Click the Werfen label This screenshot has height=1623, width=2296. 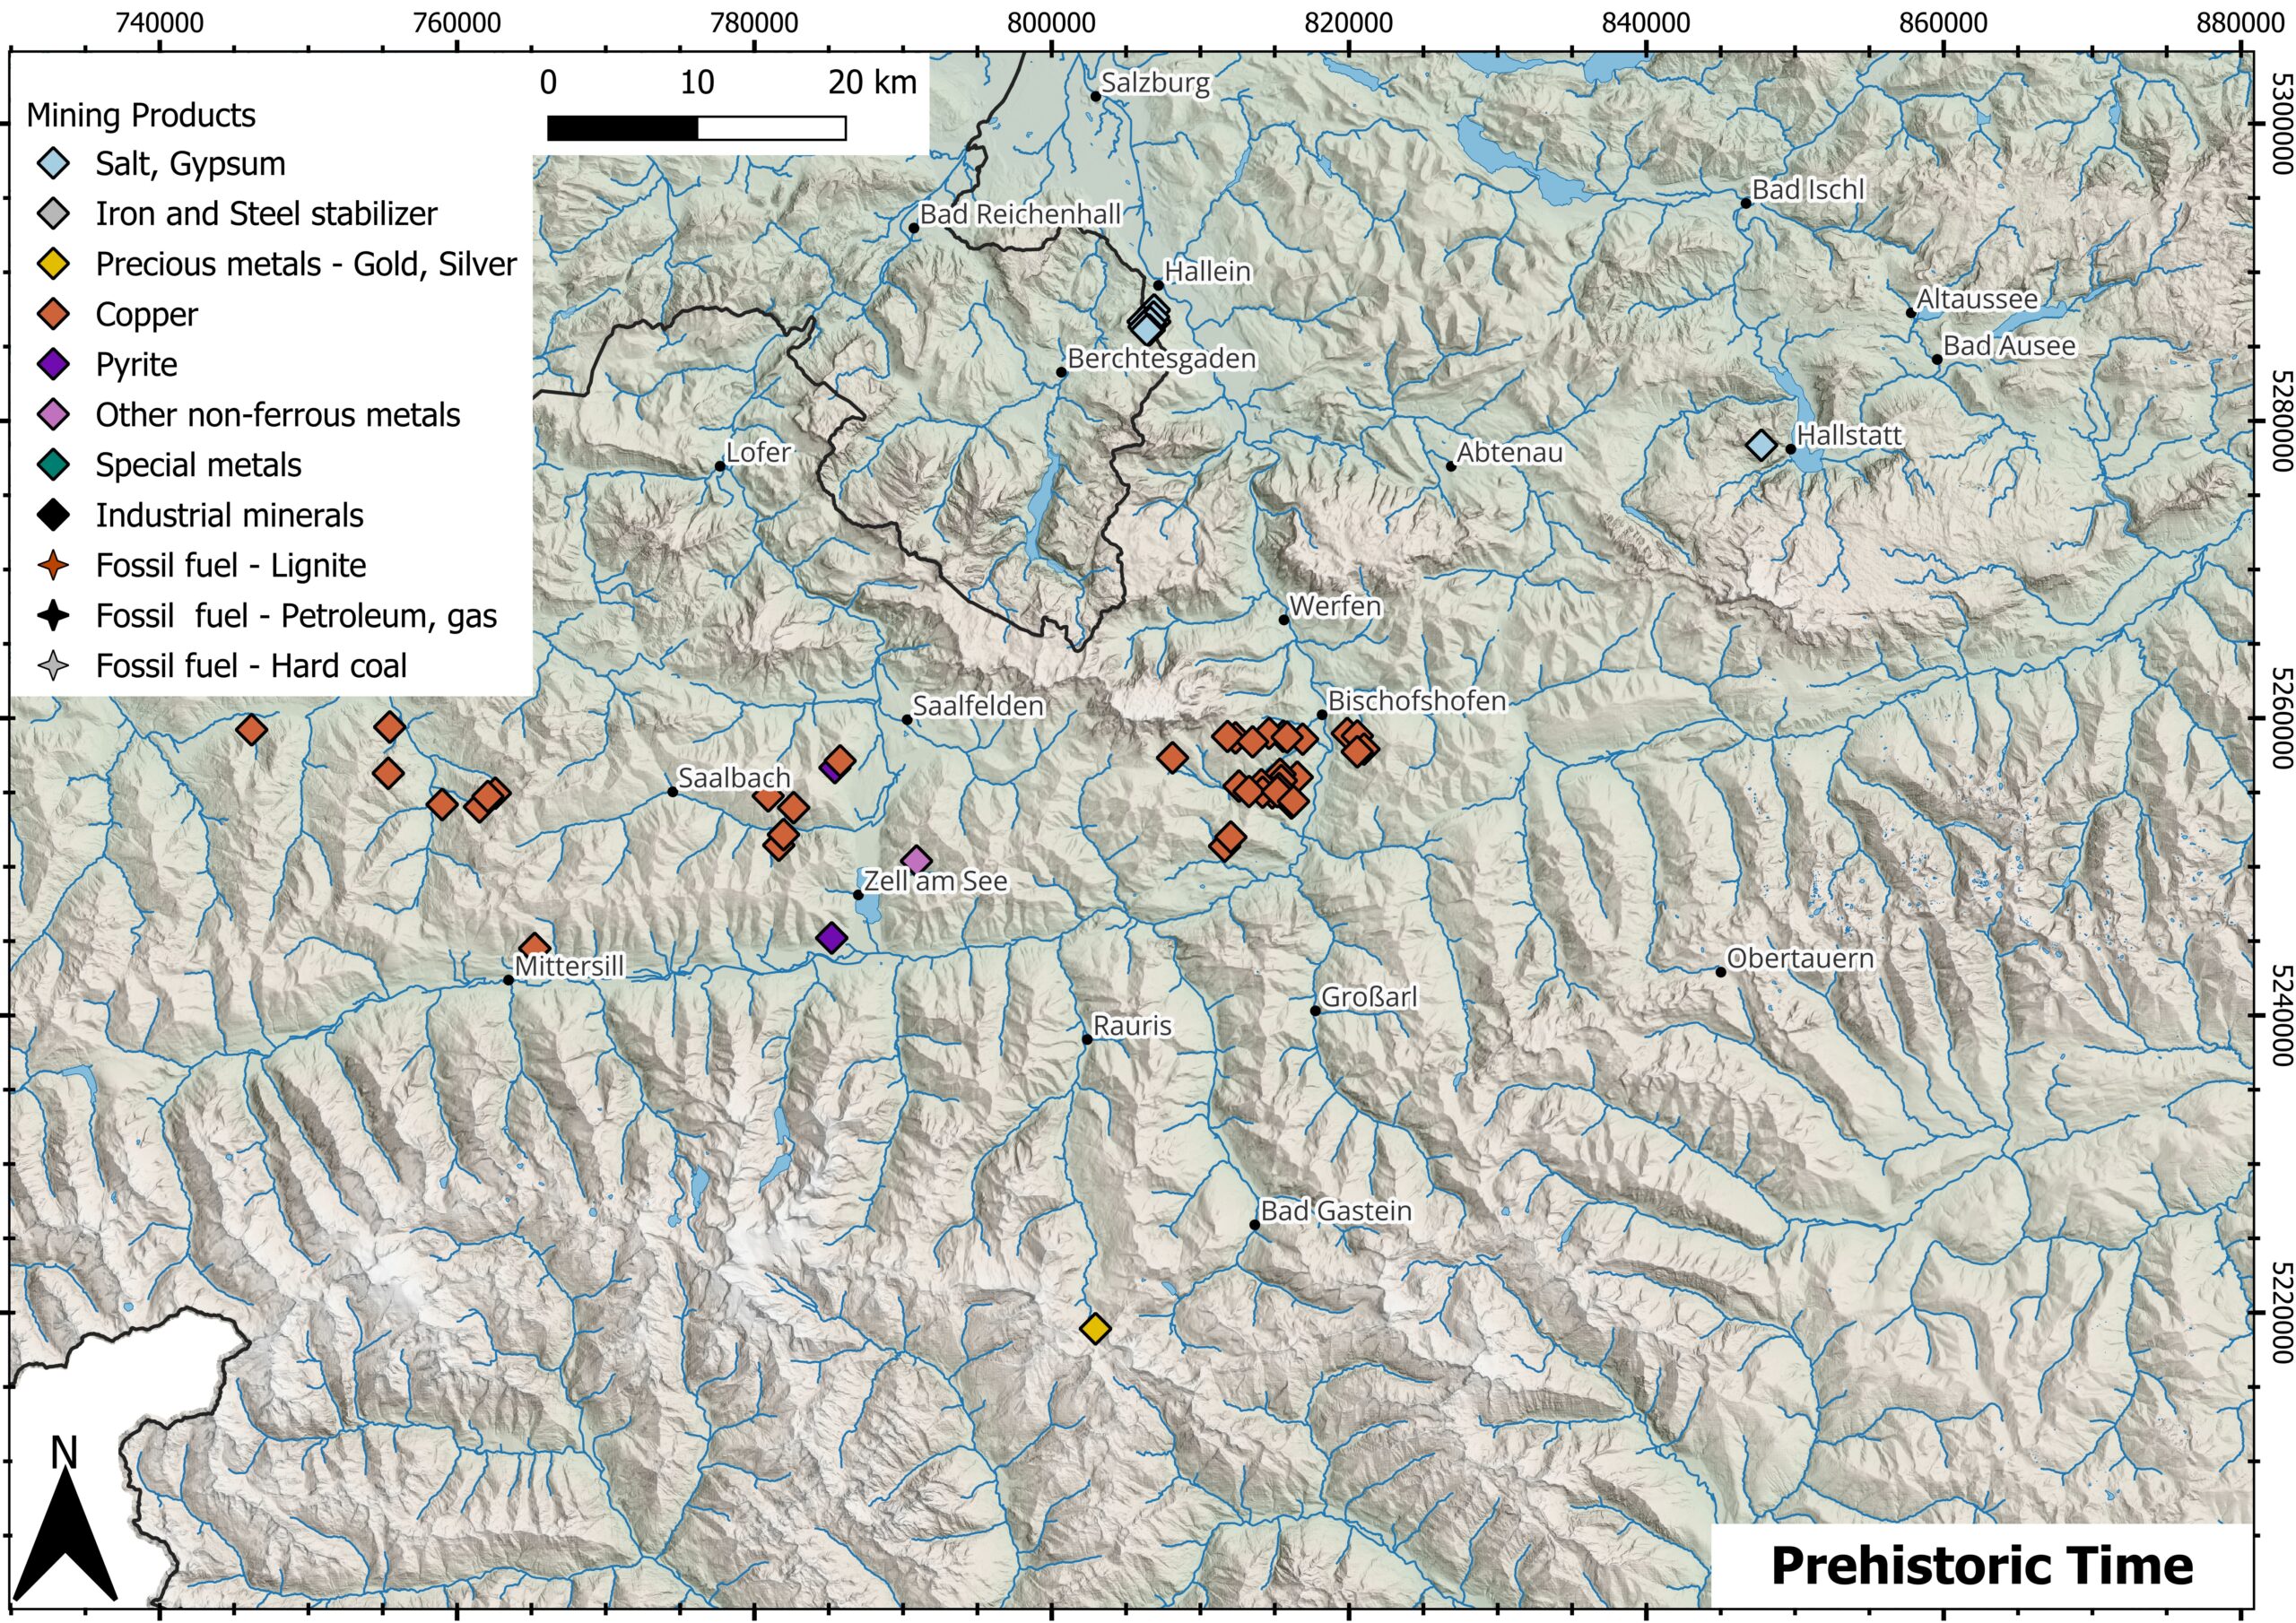(1335, 607)
